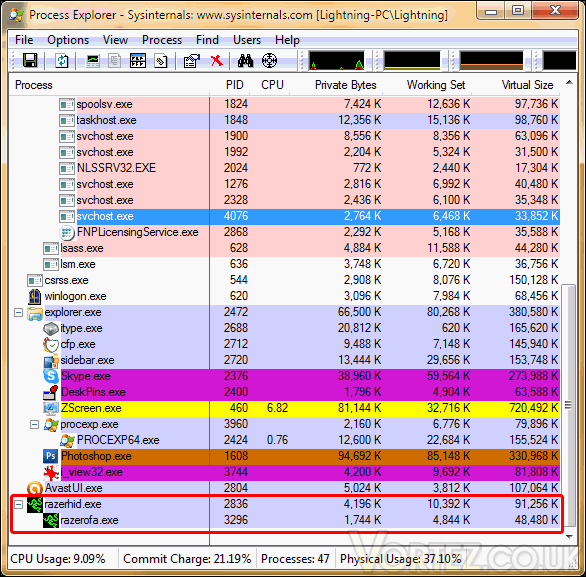586x577 pixels.
Task: Click the Photoshop.exe Ps icon
Action: click(51, 456)
